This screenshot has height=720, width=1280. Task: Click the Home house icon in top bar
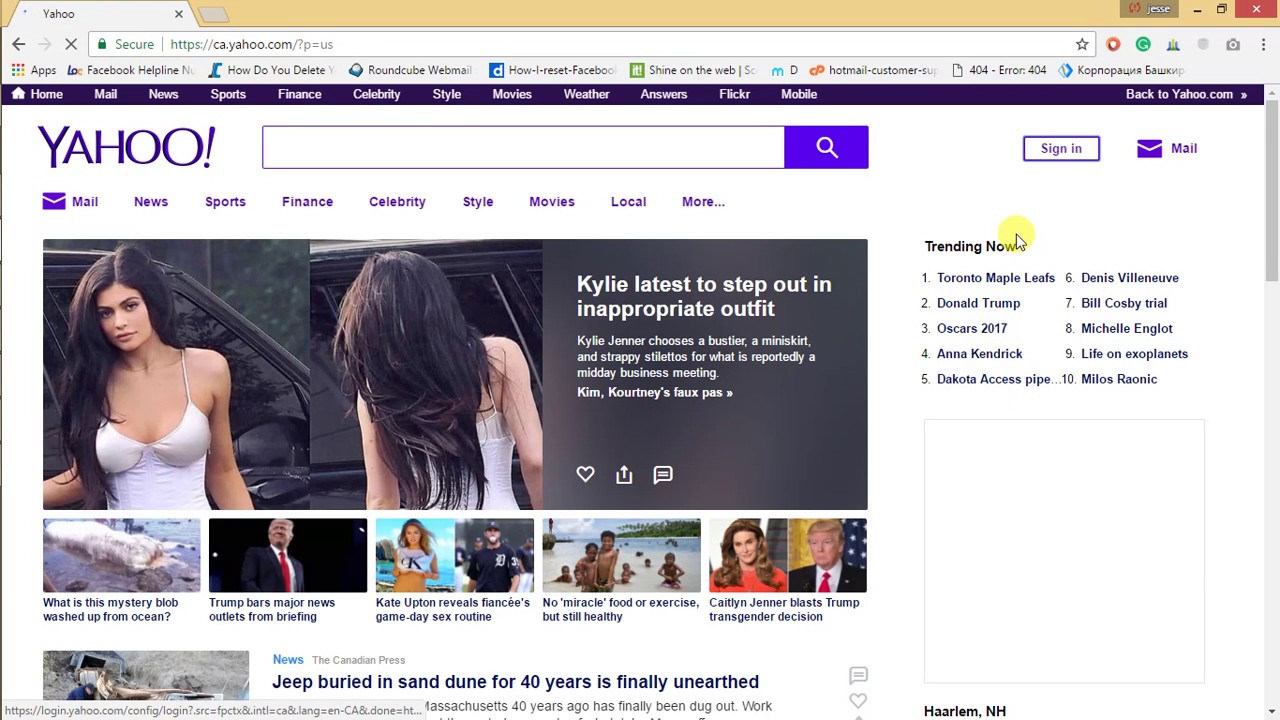18,93
